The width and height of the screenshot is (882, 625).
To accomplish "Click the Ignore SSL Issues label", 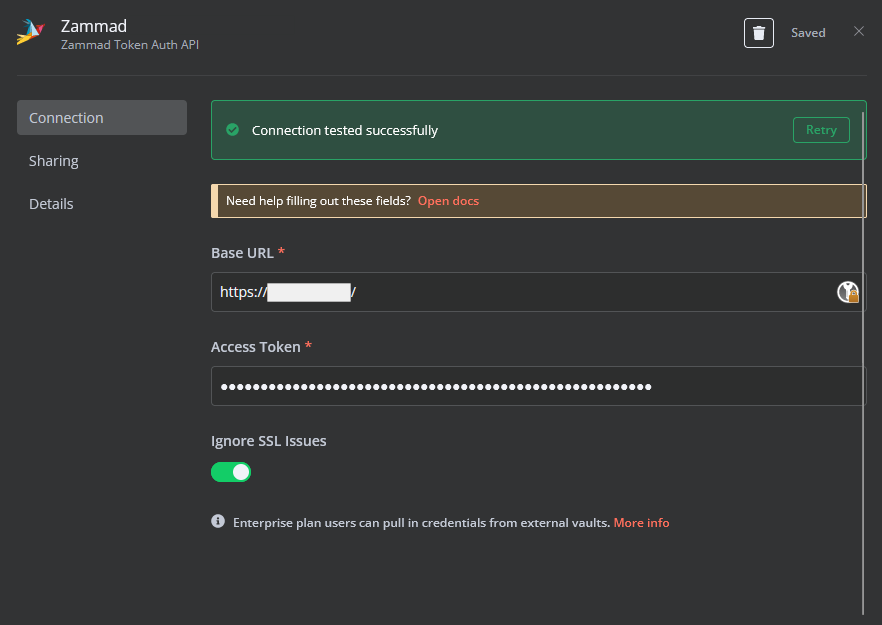I will click(x=268, y=440).
